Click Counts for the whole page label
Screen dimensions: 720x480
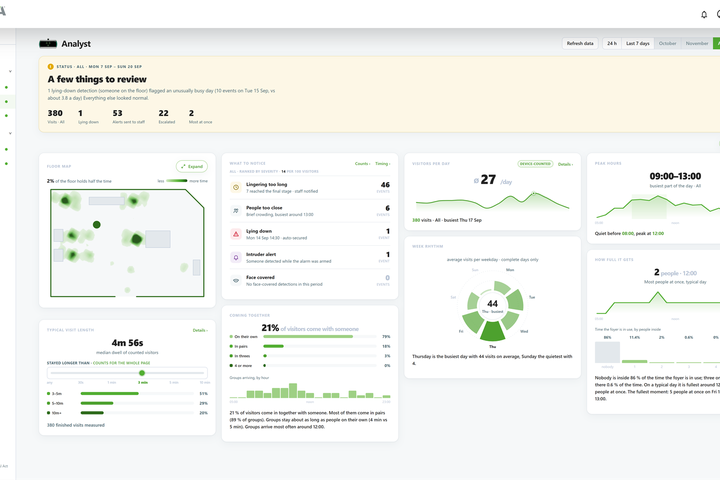point(121,363)
